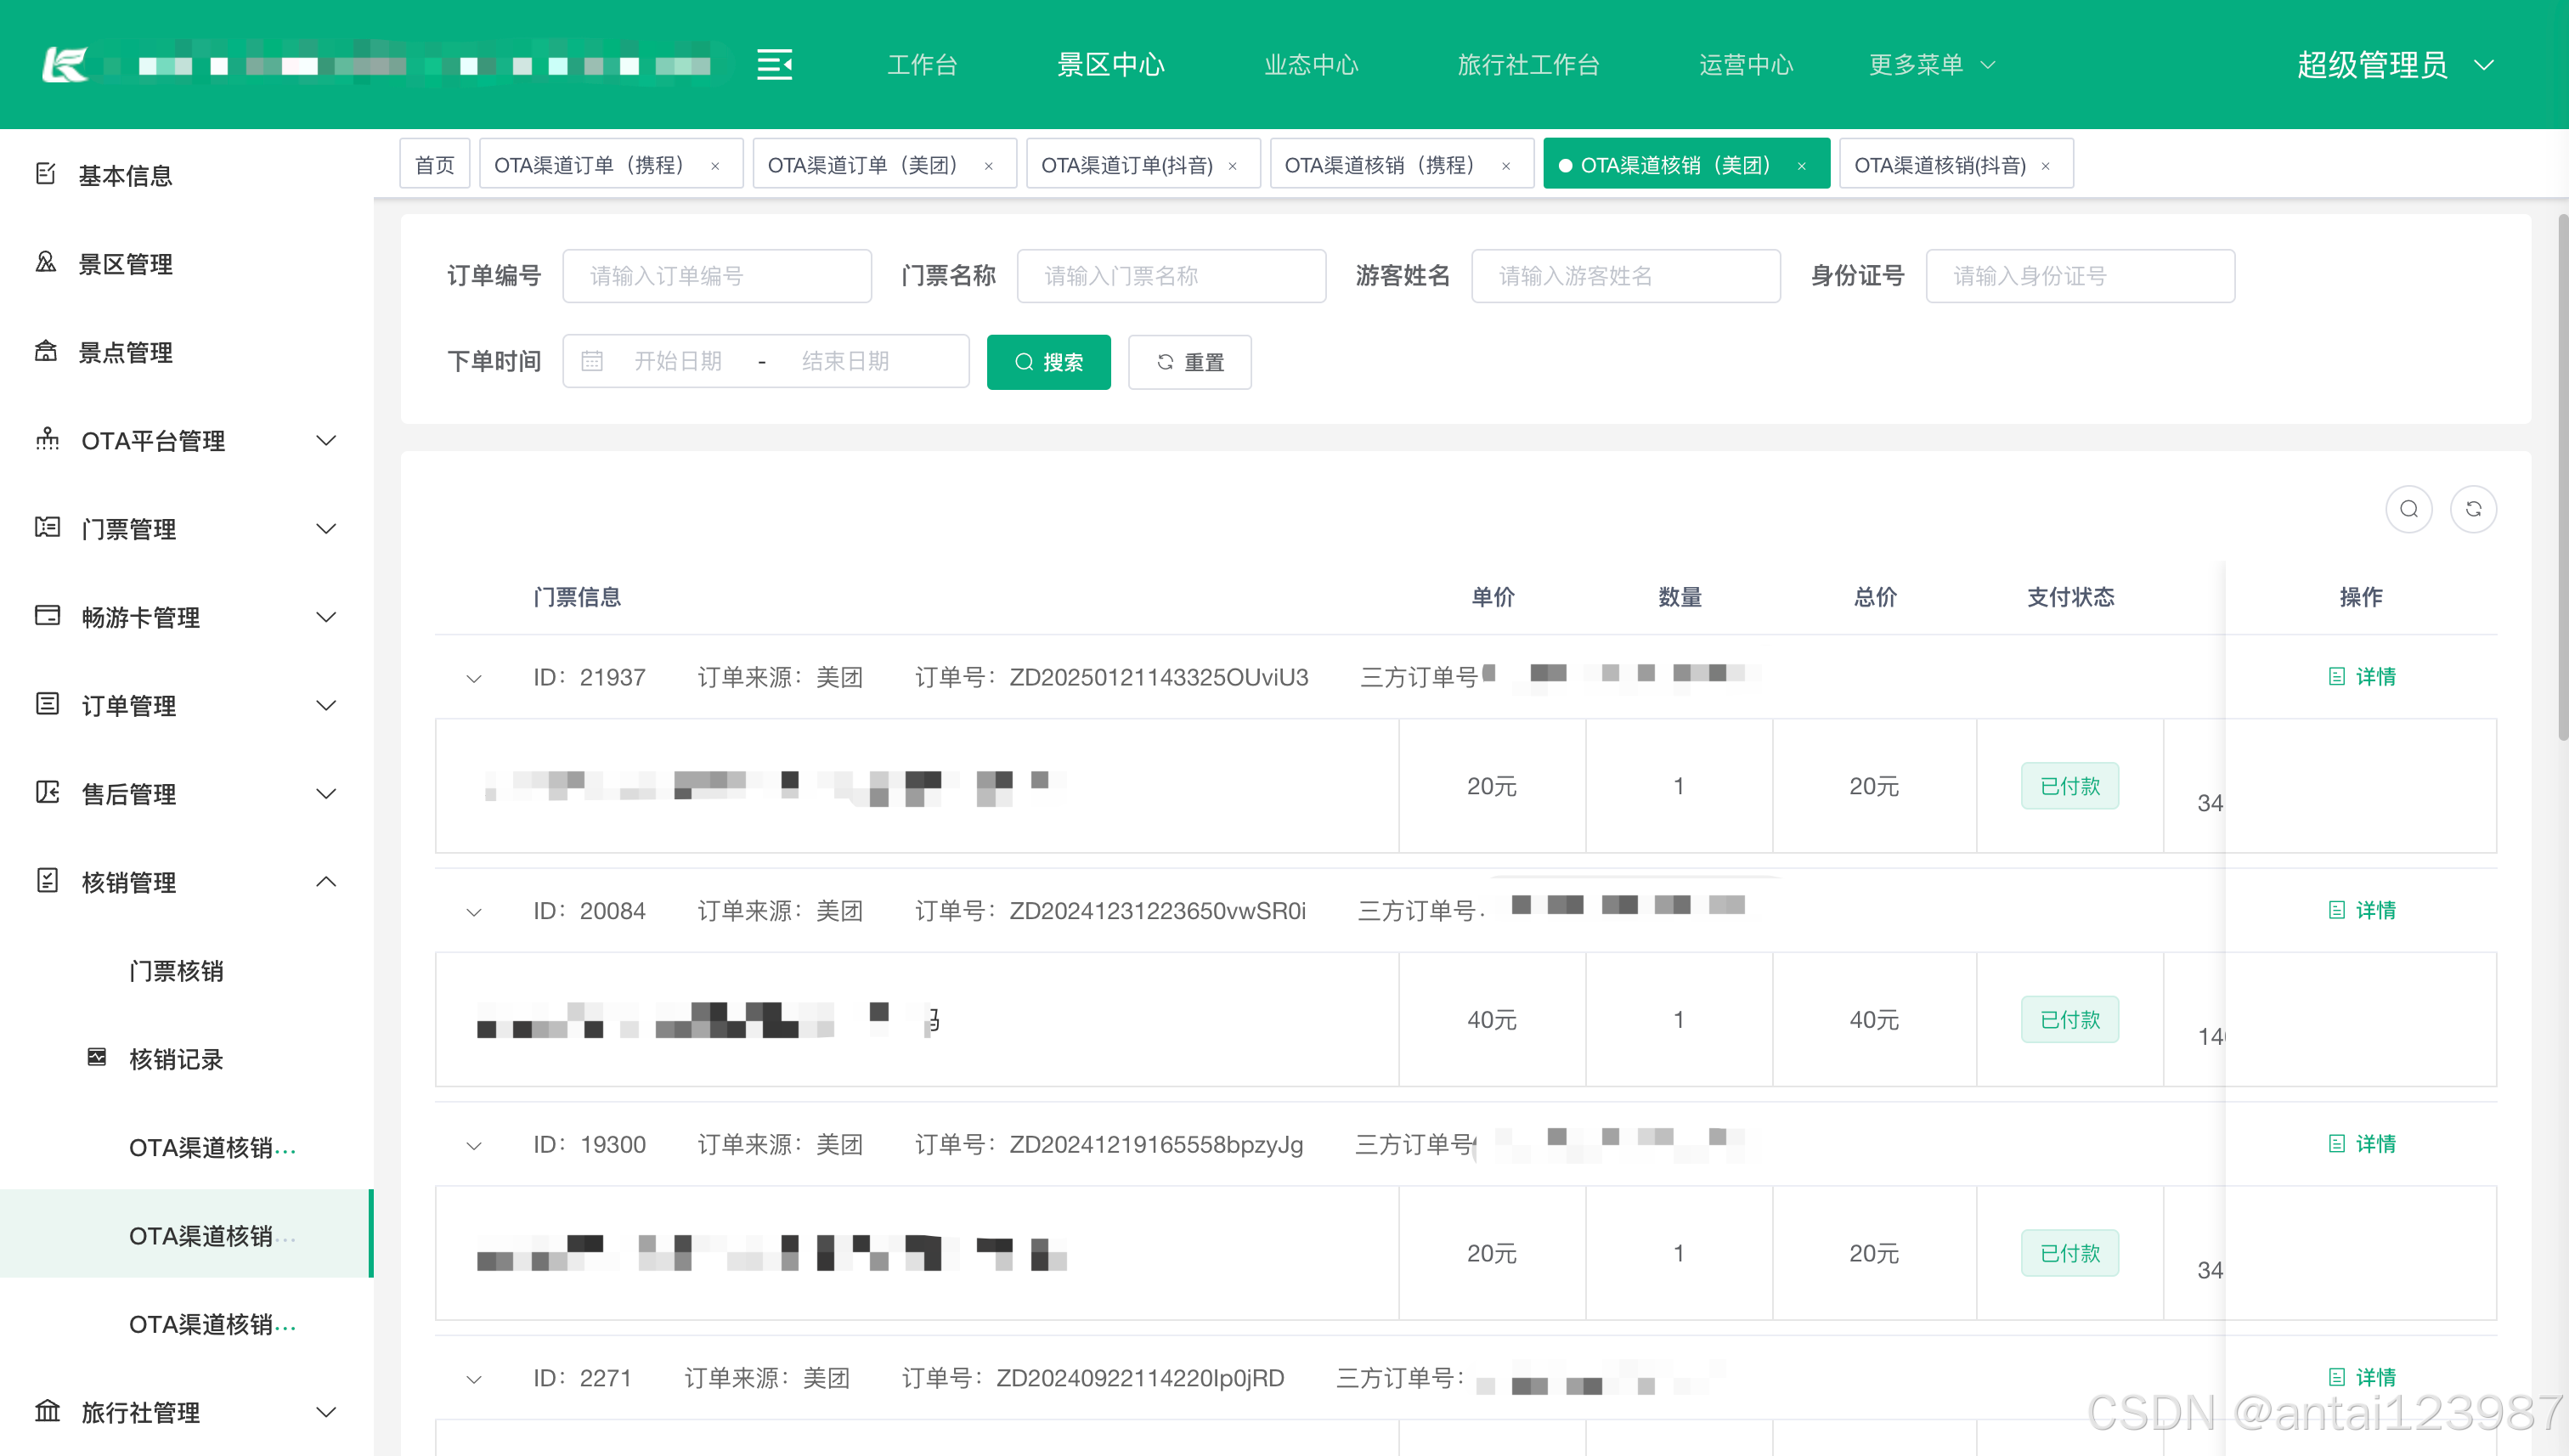
Task: Collapse order row ID 20084
Action: point(474,911)
